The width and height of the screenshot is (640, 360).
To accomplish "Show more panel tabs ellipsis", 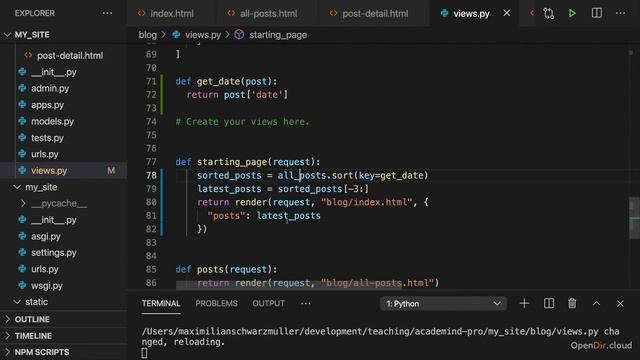I will [x=306, y=303].
